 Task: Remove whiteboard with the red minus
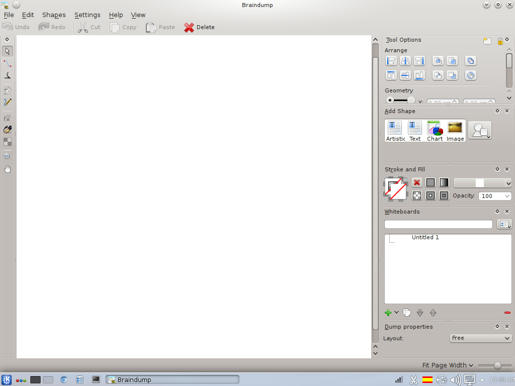(x=507, y=313)
